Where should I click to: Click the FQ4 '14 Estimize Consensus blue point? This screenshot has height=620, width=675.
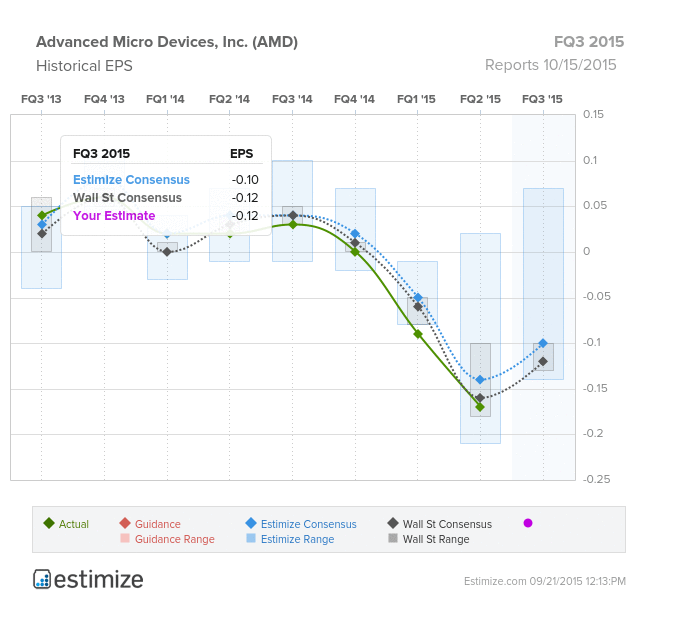pyautogui.click(x=355, y=234)
